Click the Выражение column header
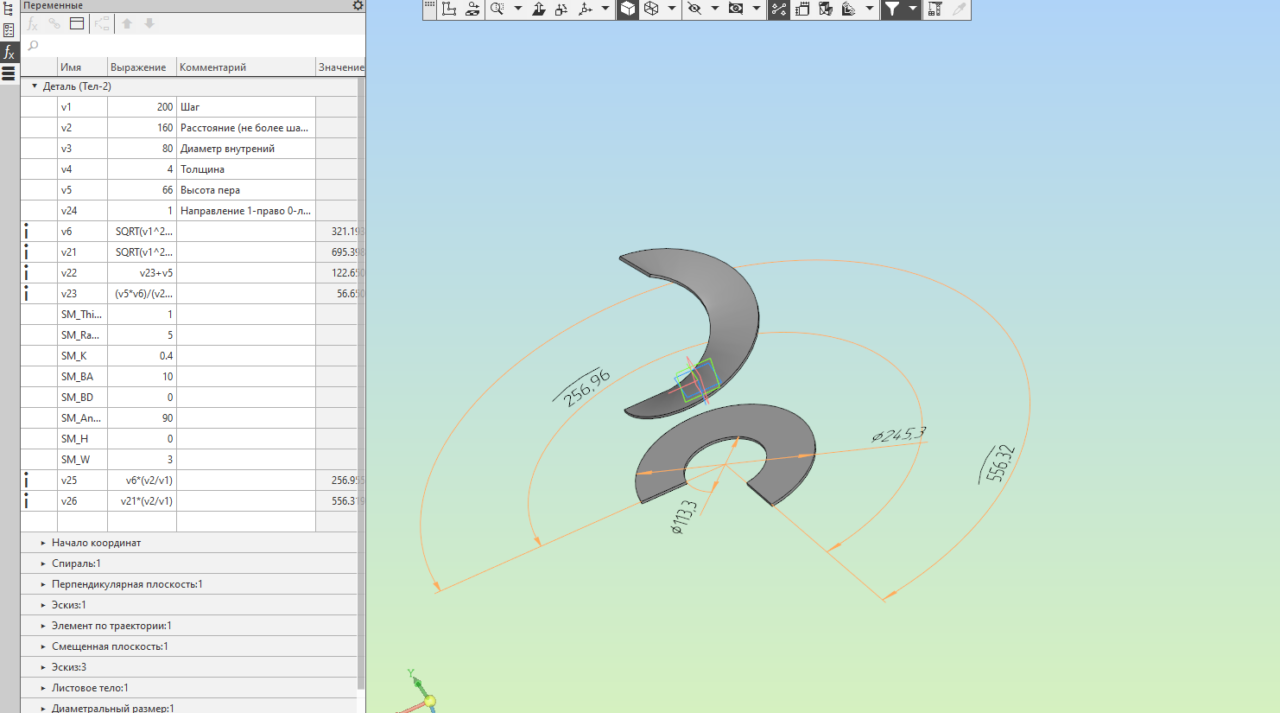Screen dimensions: 1280x713 [140, 67]
